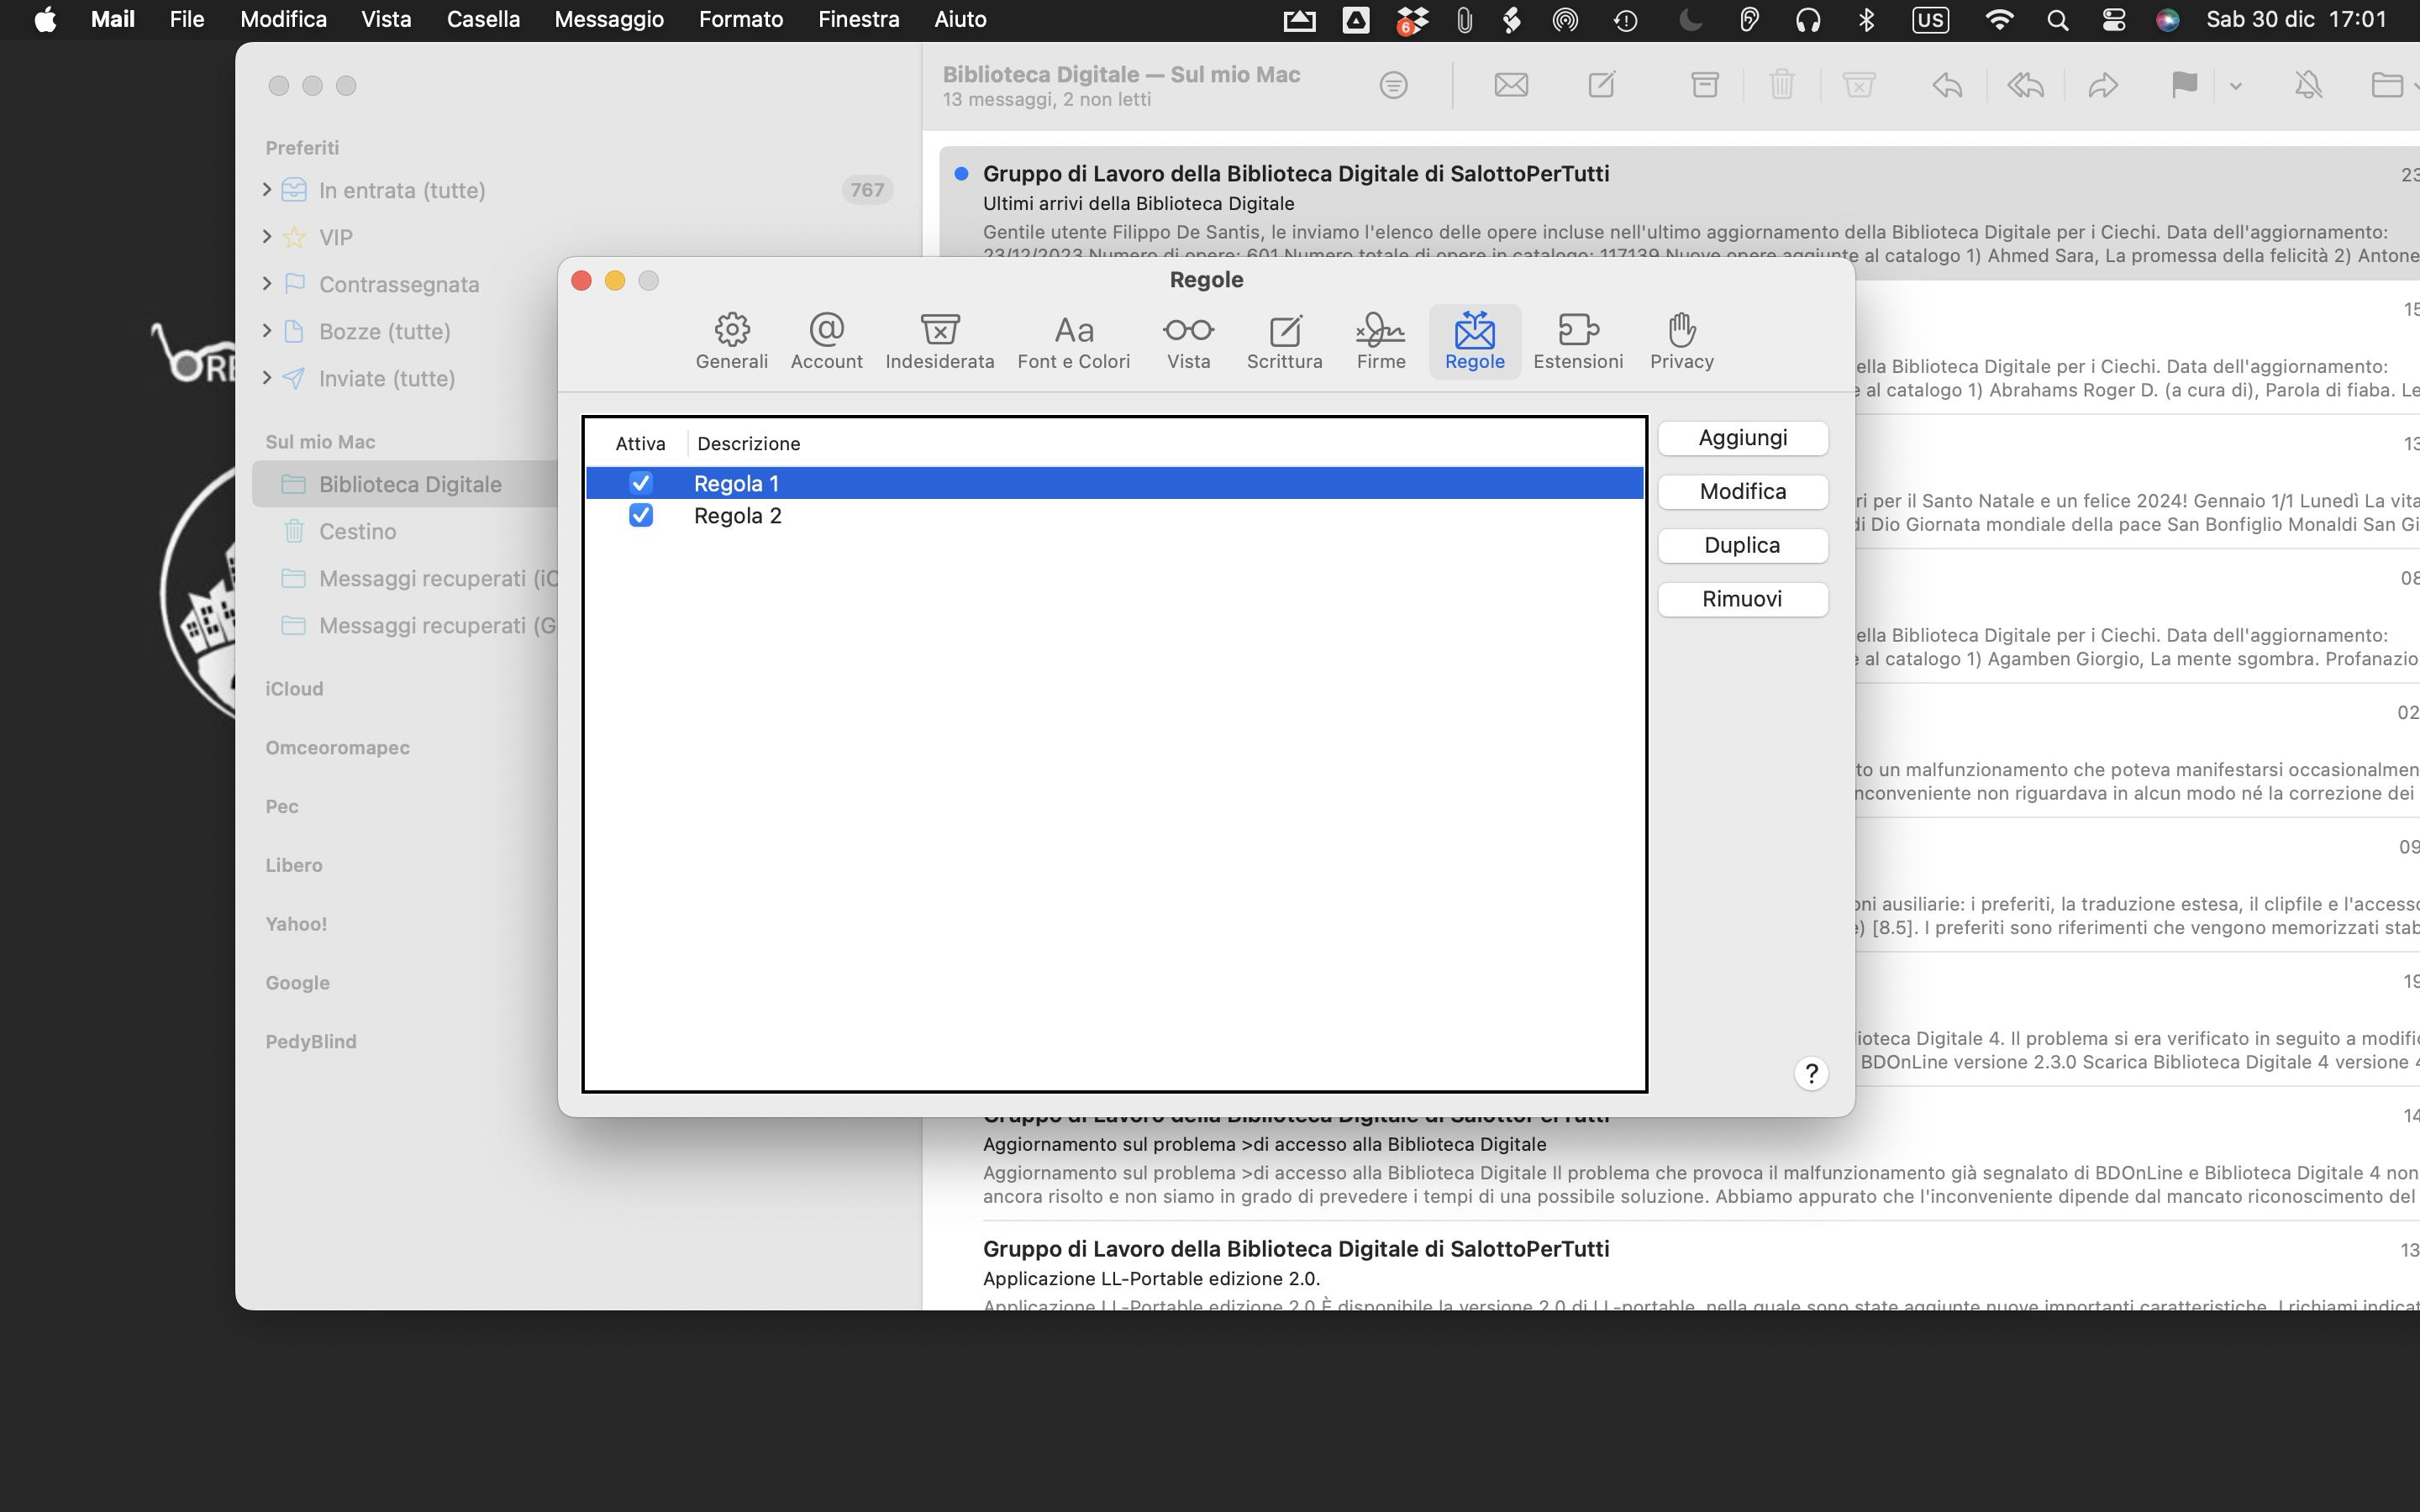Click the Contrassegnata flag icon in sidebar

coord(294,284)
